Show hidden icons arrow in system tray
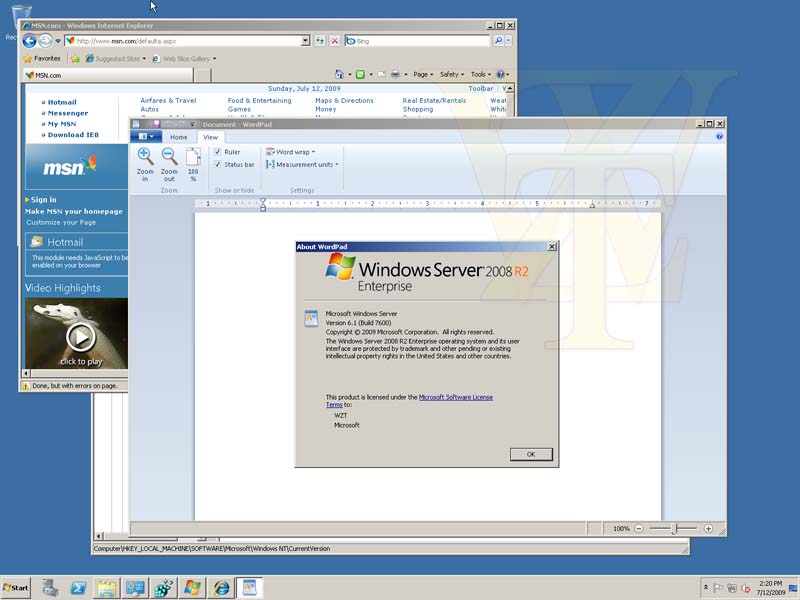Screen dimensions: 800x600 tap(706, 587)
